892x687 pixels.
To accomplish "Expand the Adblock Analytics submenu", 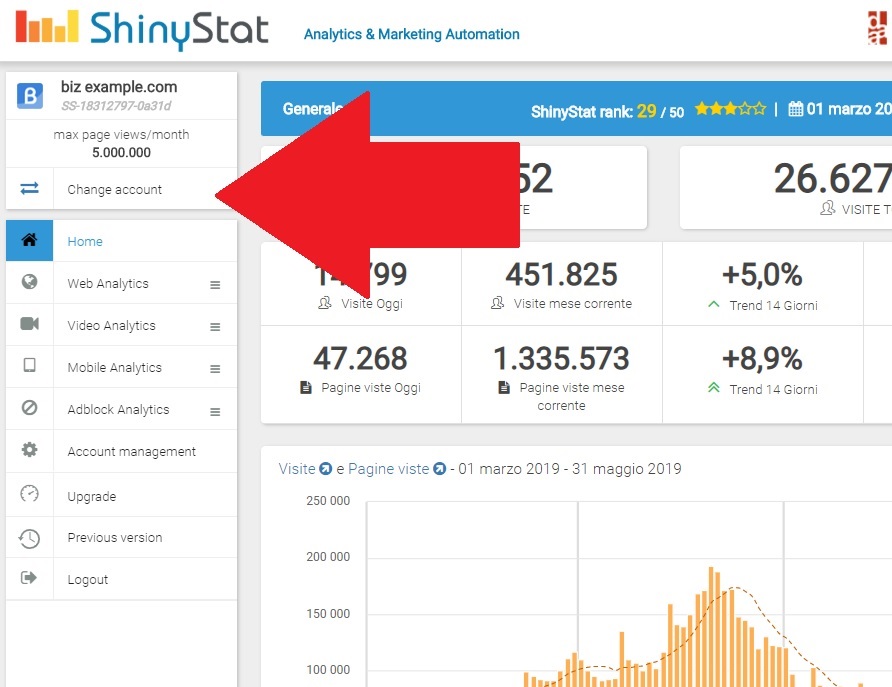I will (215, 411).
